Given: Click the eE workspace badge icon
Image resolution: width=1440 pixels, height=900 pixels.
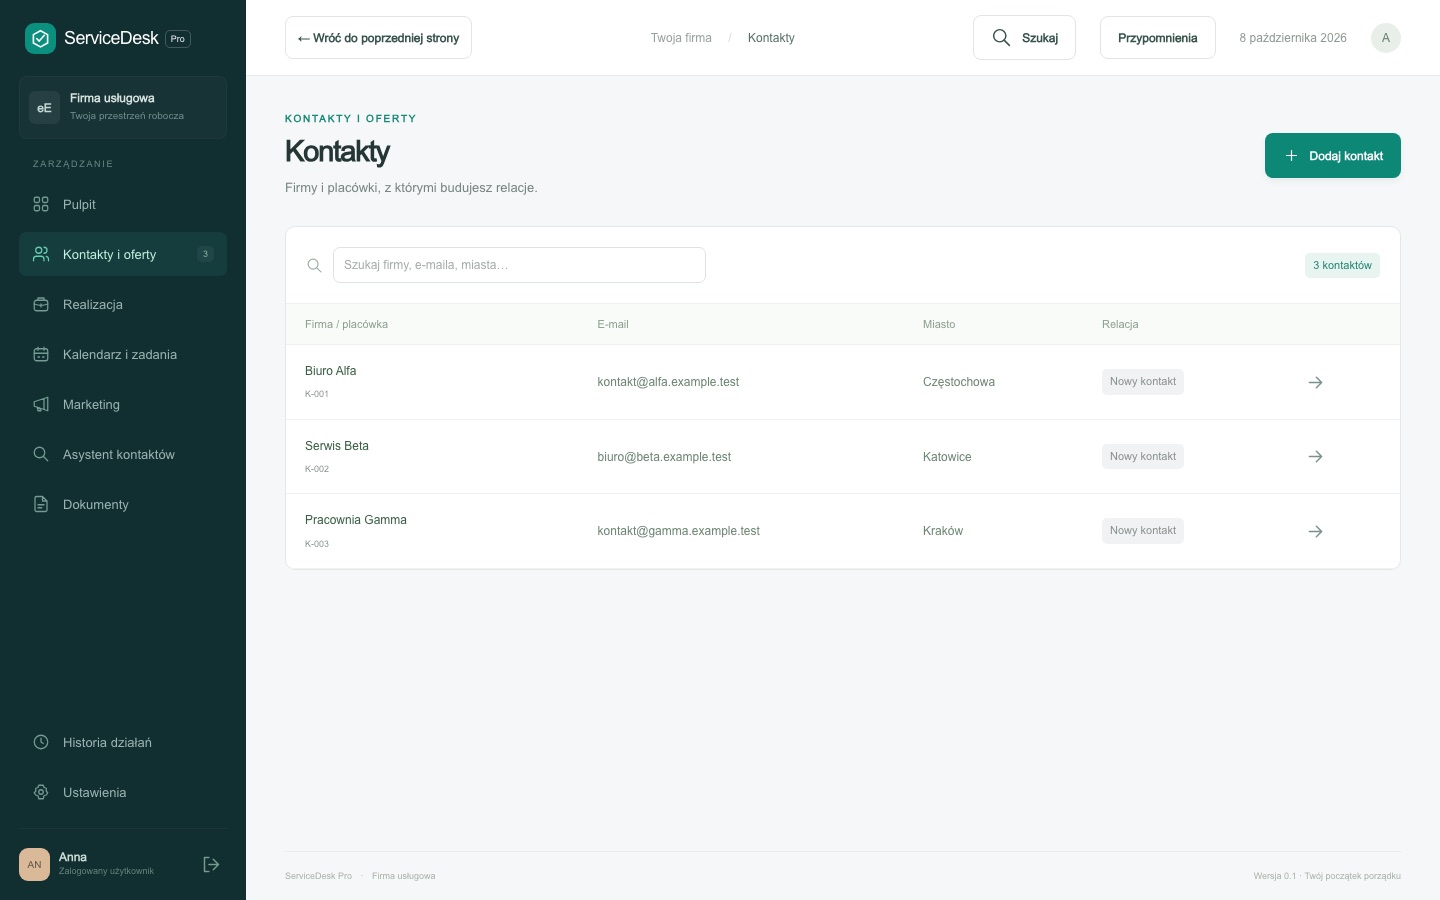Looking at the screenshot, I should (x=44, y=107).
